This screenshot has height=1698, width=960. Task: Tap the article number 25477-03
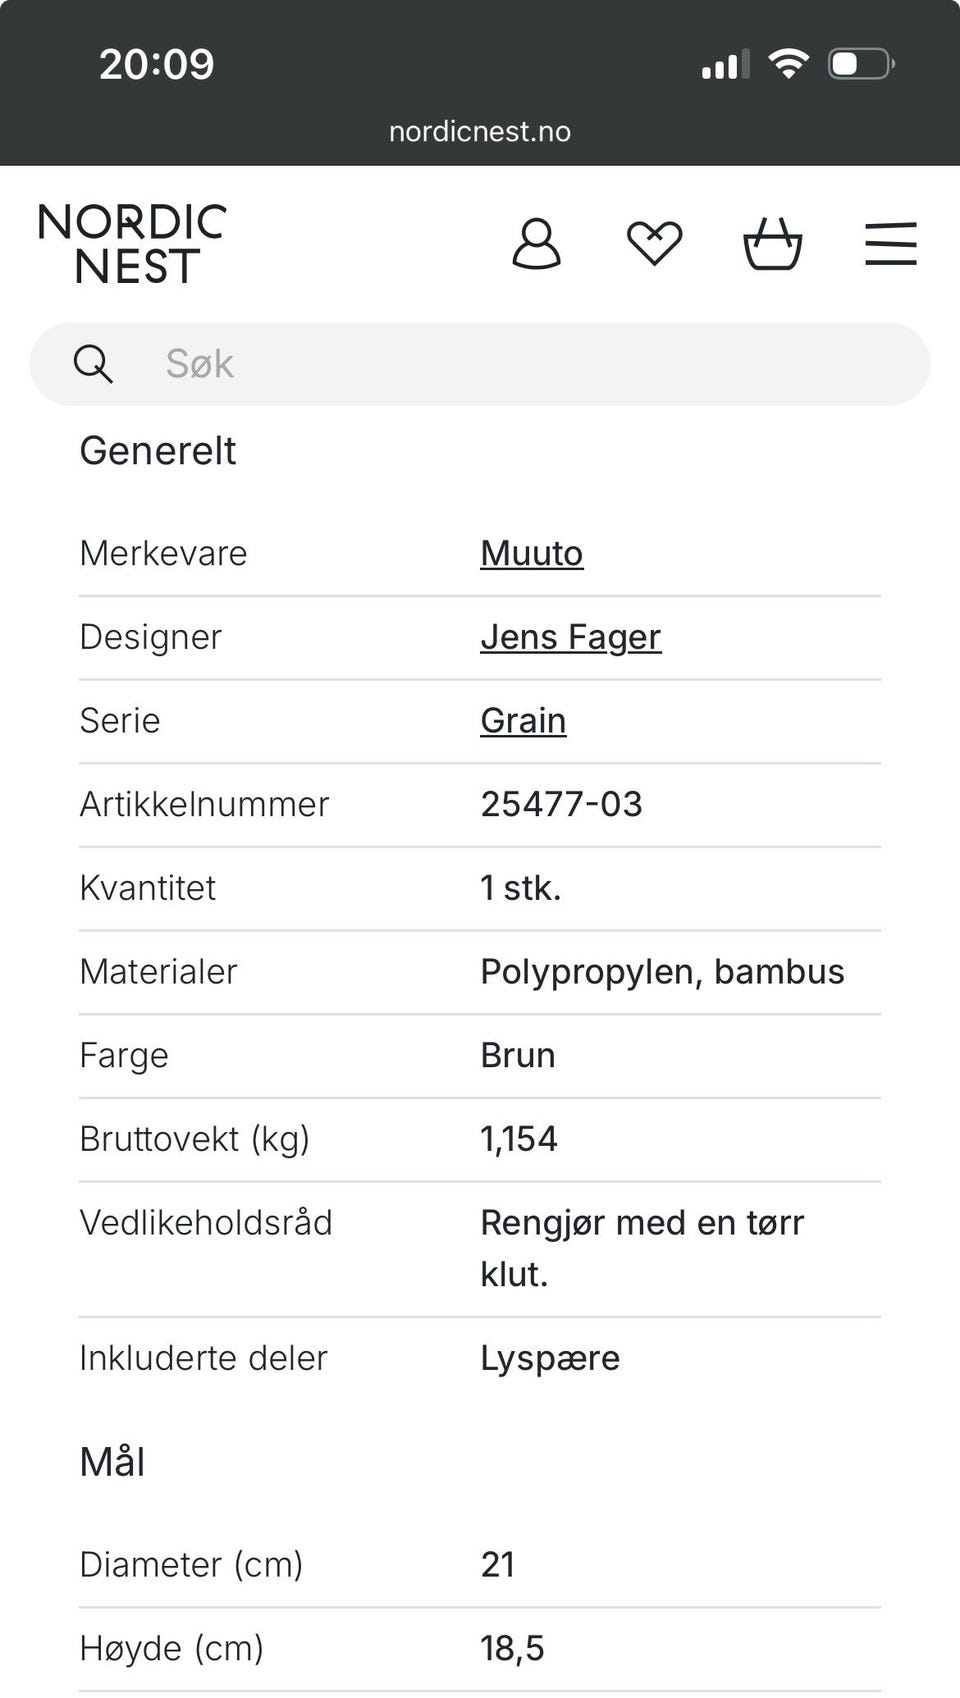561,804
